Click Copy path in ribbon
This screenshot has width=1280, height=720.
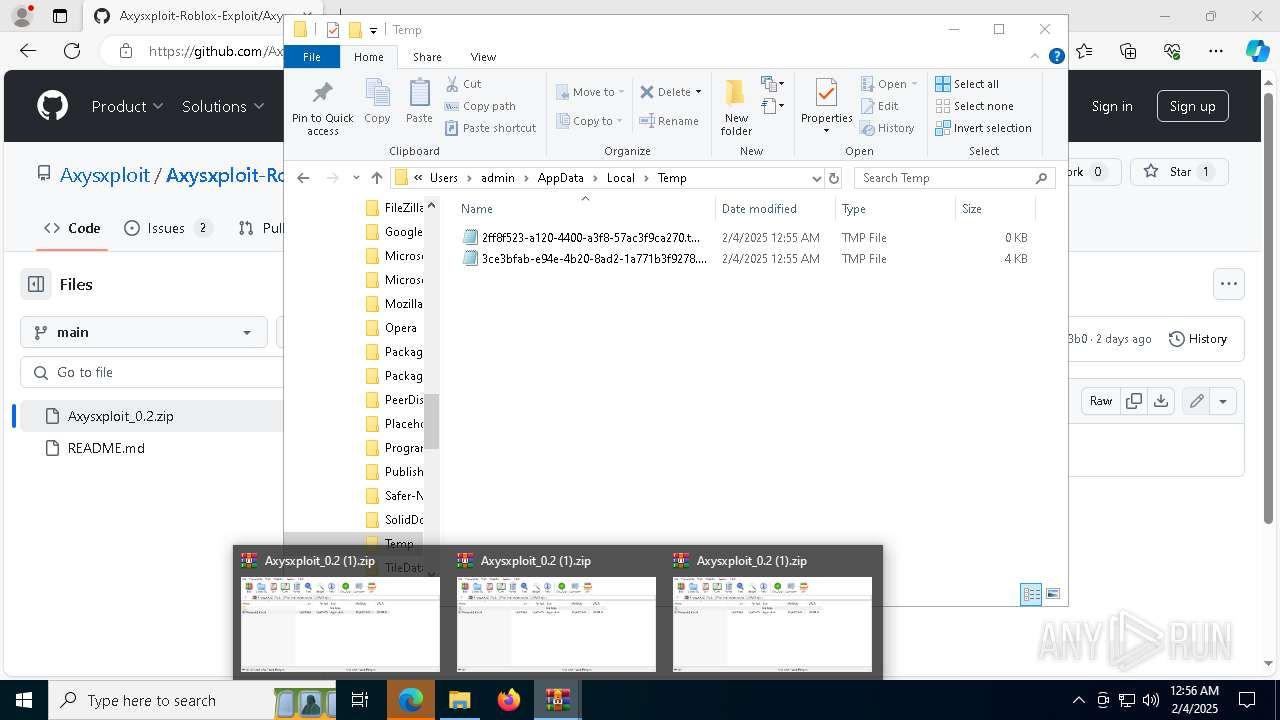point(480,106)
